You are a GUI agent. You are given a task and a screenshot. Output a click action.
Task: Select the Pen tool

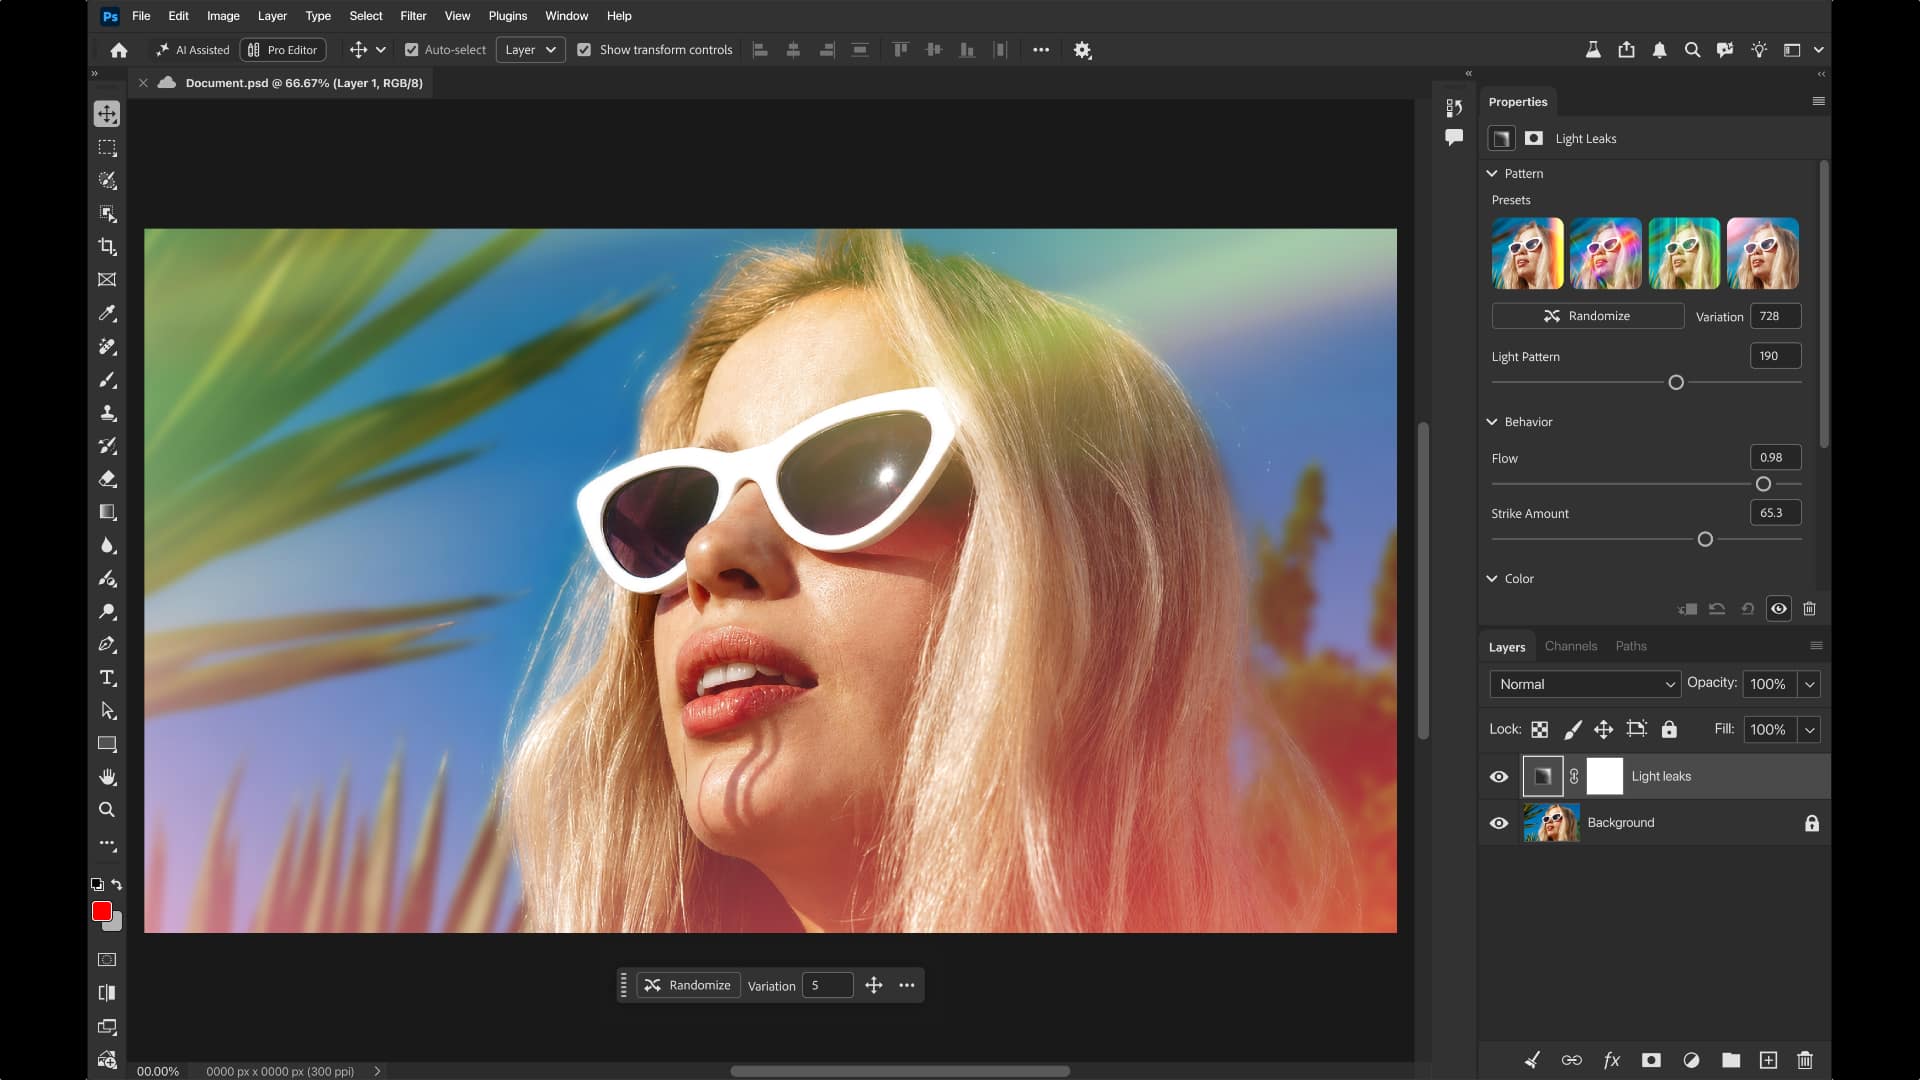pyautogui.click(x=107, y=645)
